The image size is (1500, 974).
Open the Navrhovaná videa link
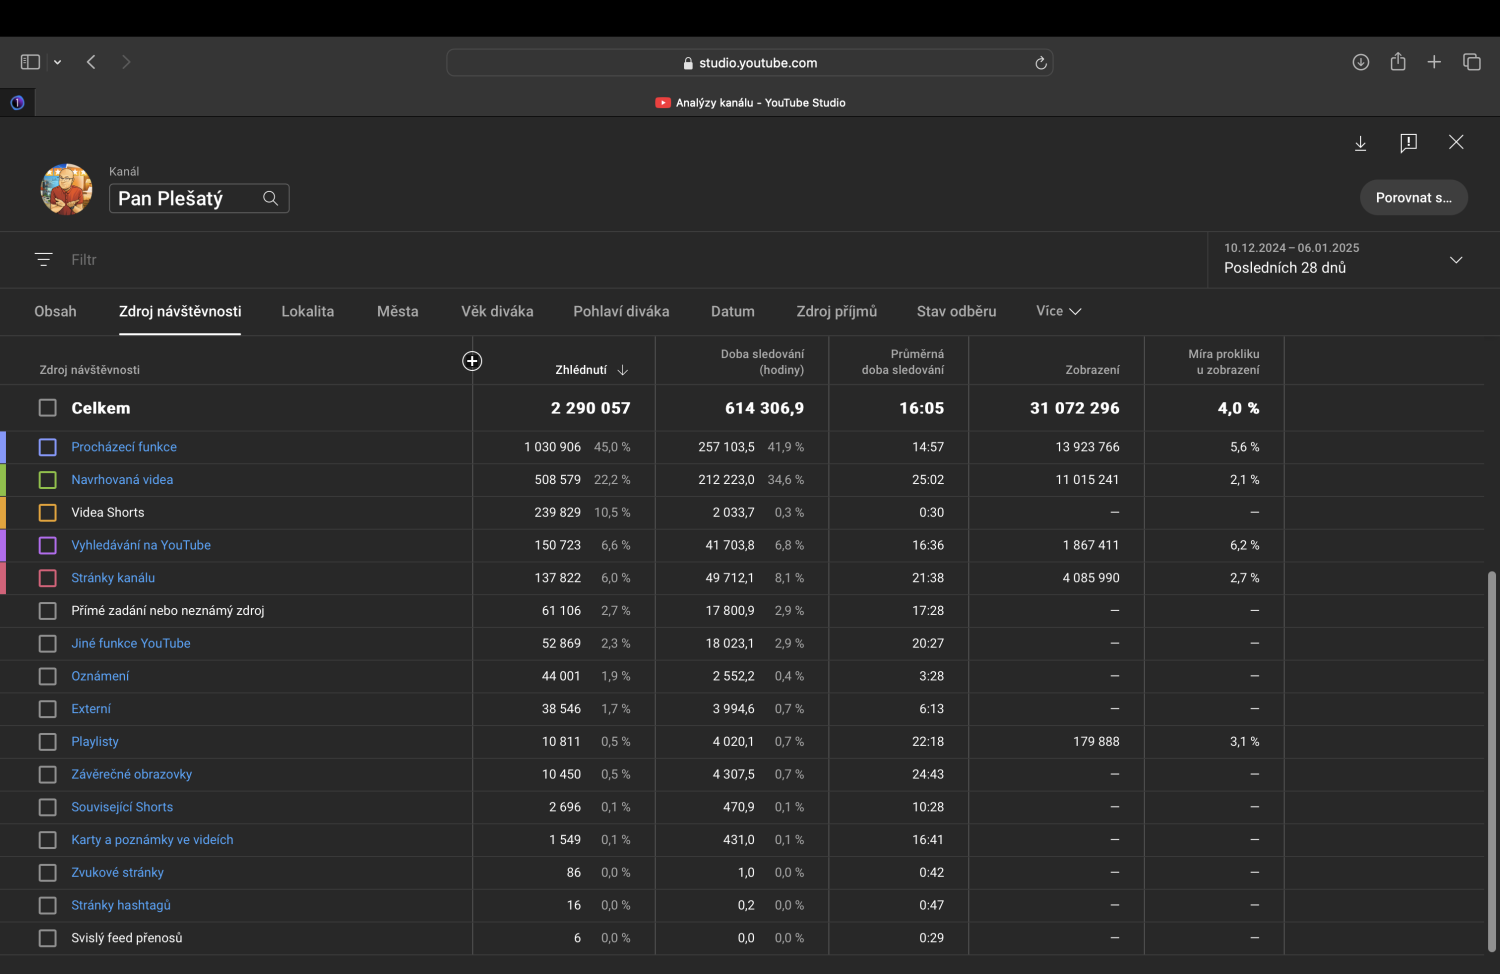click(x=122, y=480)
